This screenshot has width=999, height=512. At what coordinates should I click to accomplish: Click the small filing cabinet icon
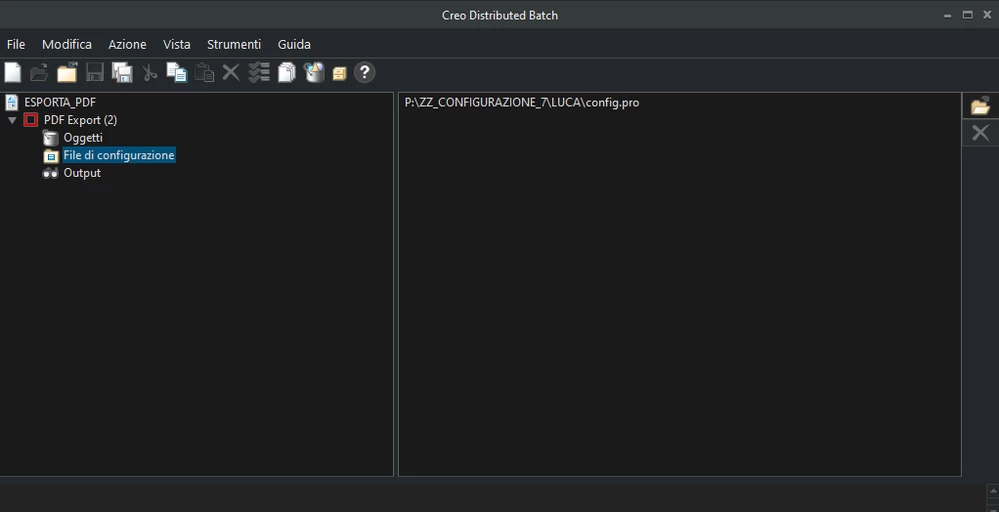(340, 74)
